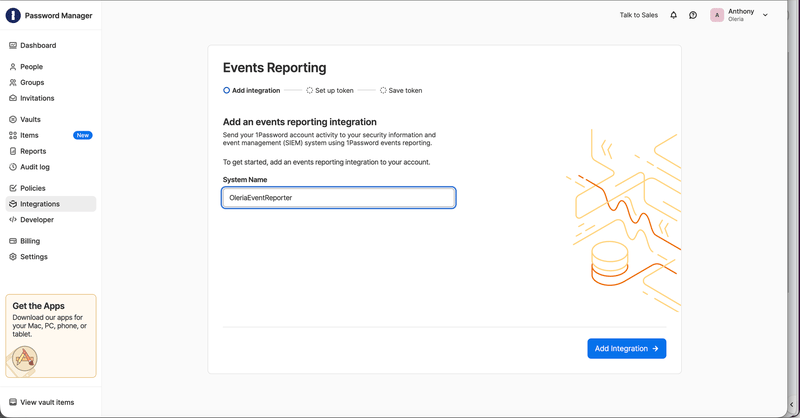Click the Developer label in sidebar
This screenshot has height=418, width=800.
click(37, 219)
